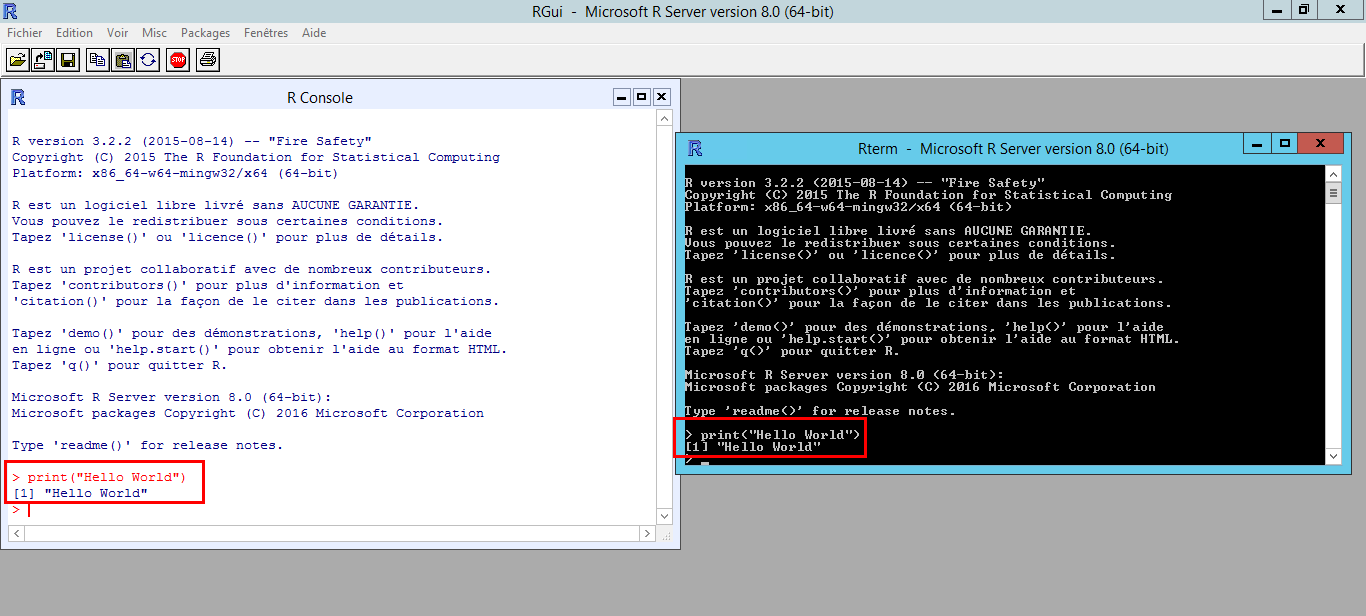Minimize the main RGui window
Viewport: 1366px width, 616px height.
point(1277,10)
